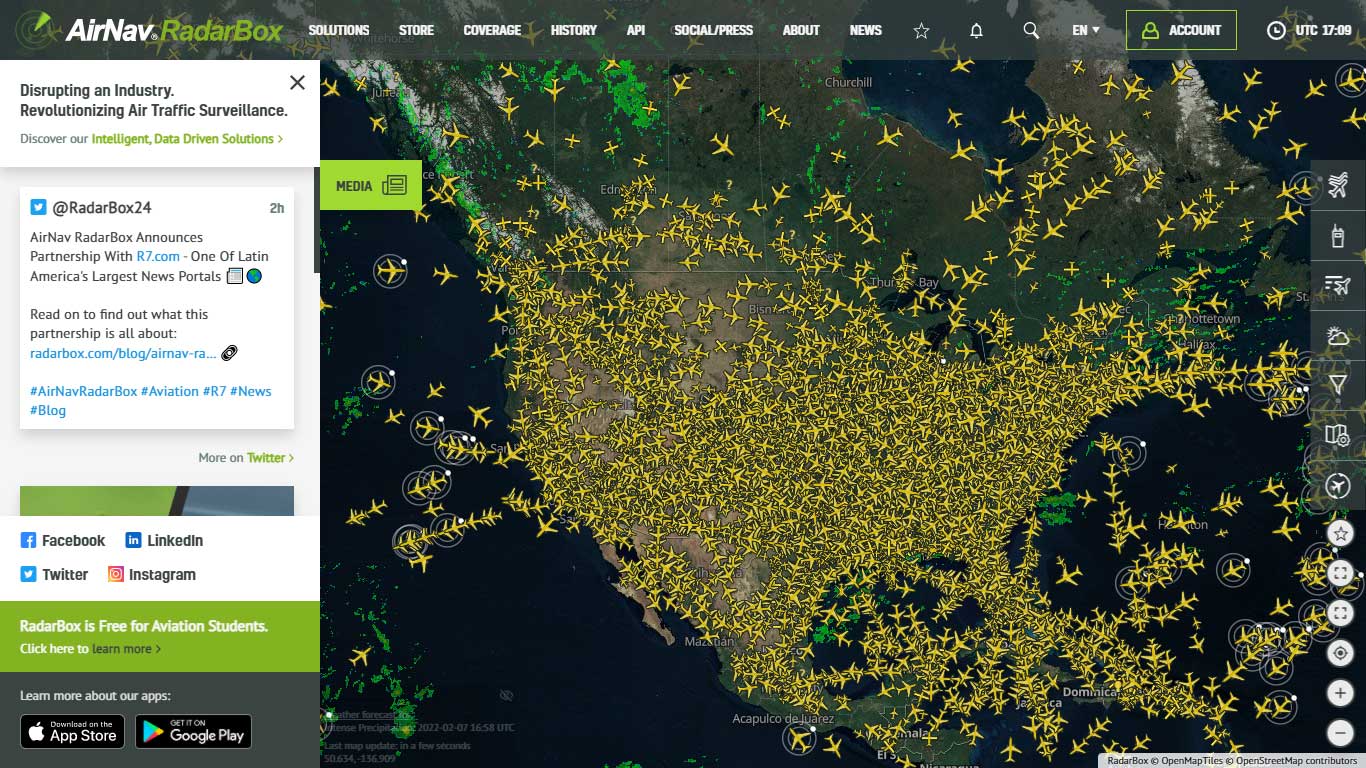Click the #Aviation hashtag
Viewport: 1366px width, 768px height.
170,391
